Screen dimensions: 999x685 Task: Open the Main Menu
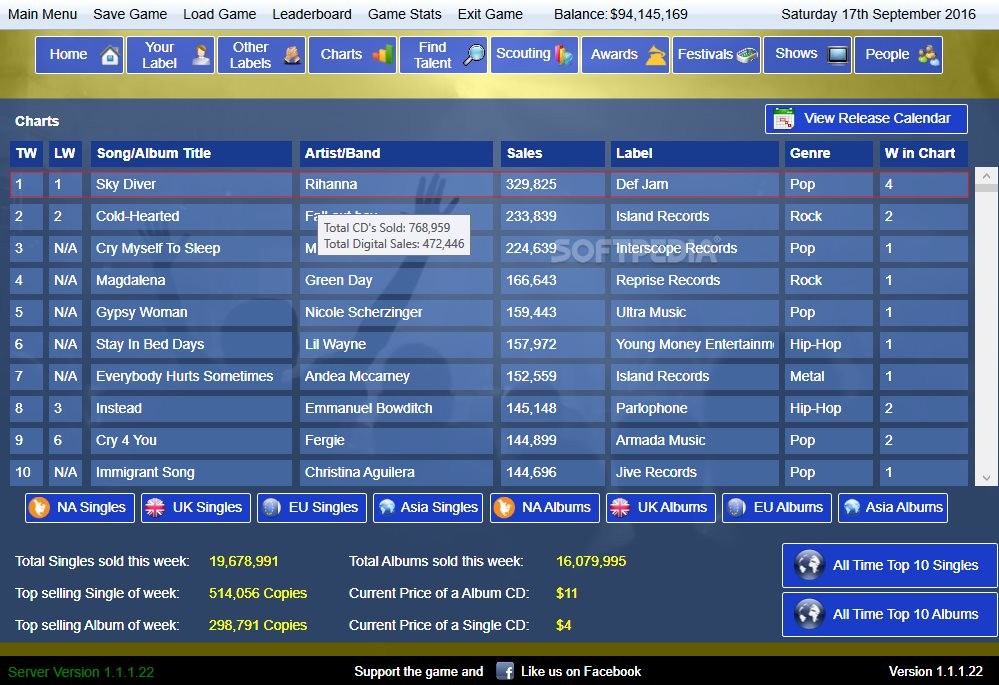pyautogui.click(x=43, y=14)
